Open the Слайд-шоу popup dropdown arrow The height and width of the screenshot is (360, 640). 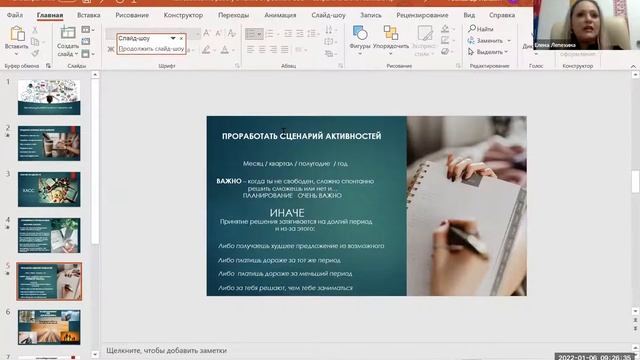(x=173, y=38)
